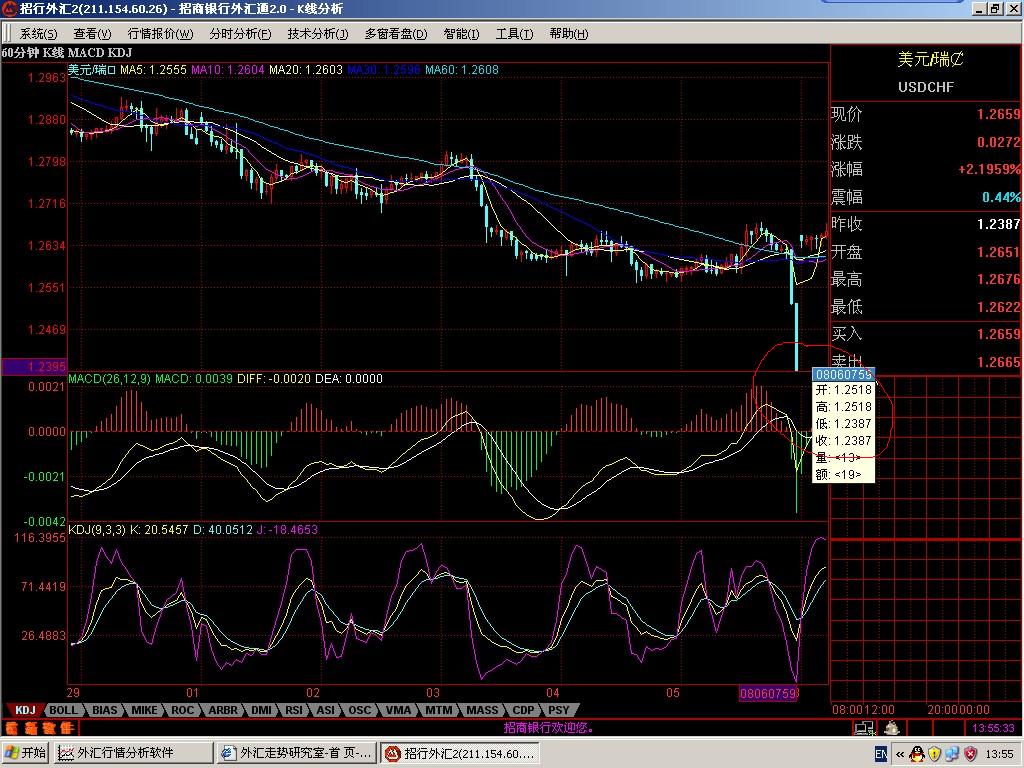Click the yellow shield tray icon

point(934,753)
